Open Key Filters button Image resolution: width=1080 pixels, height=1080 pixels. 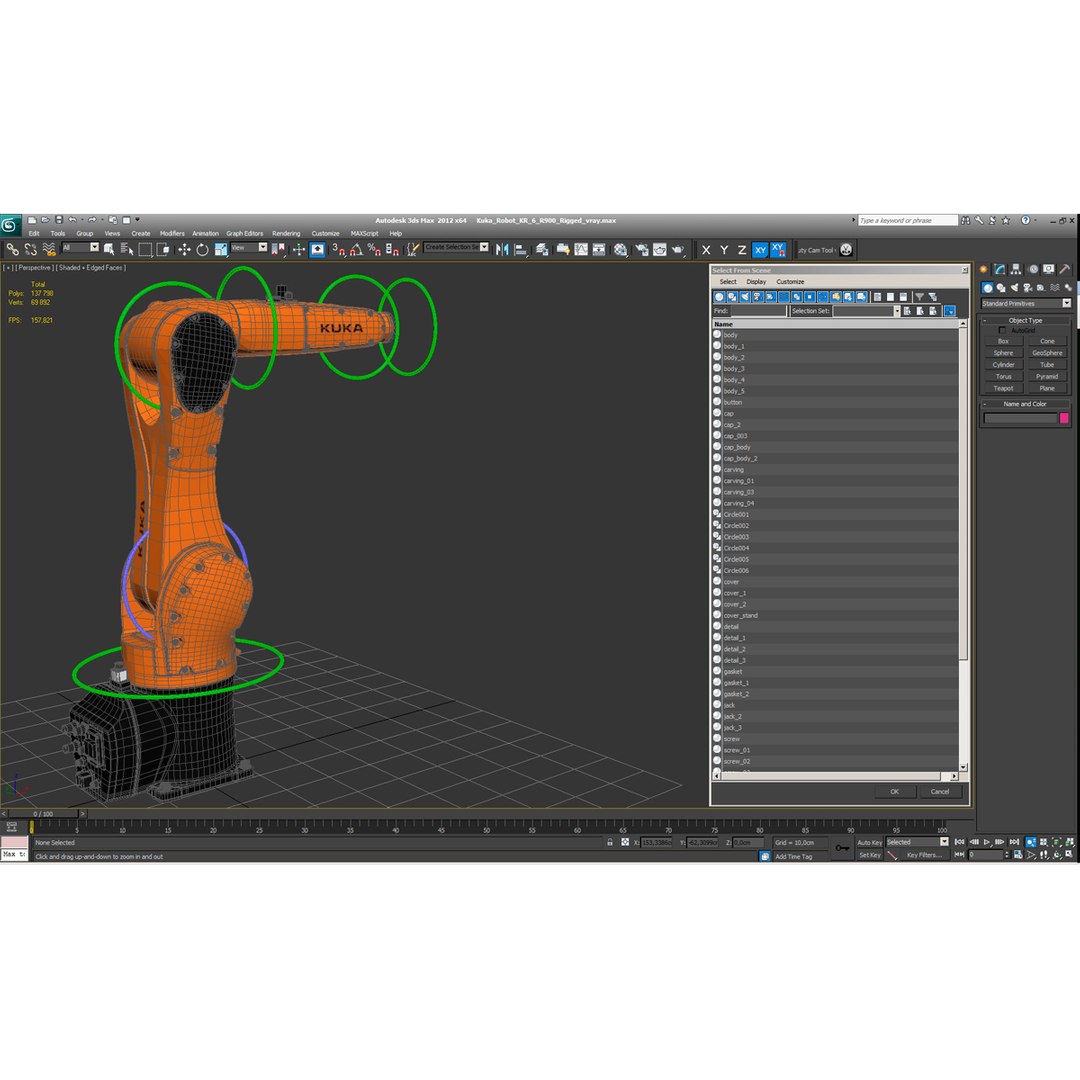[924, 855]
